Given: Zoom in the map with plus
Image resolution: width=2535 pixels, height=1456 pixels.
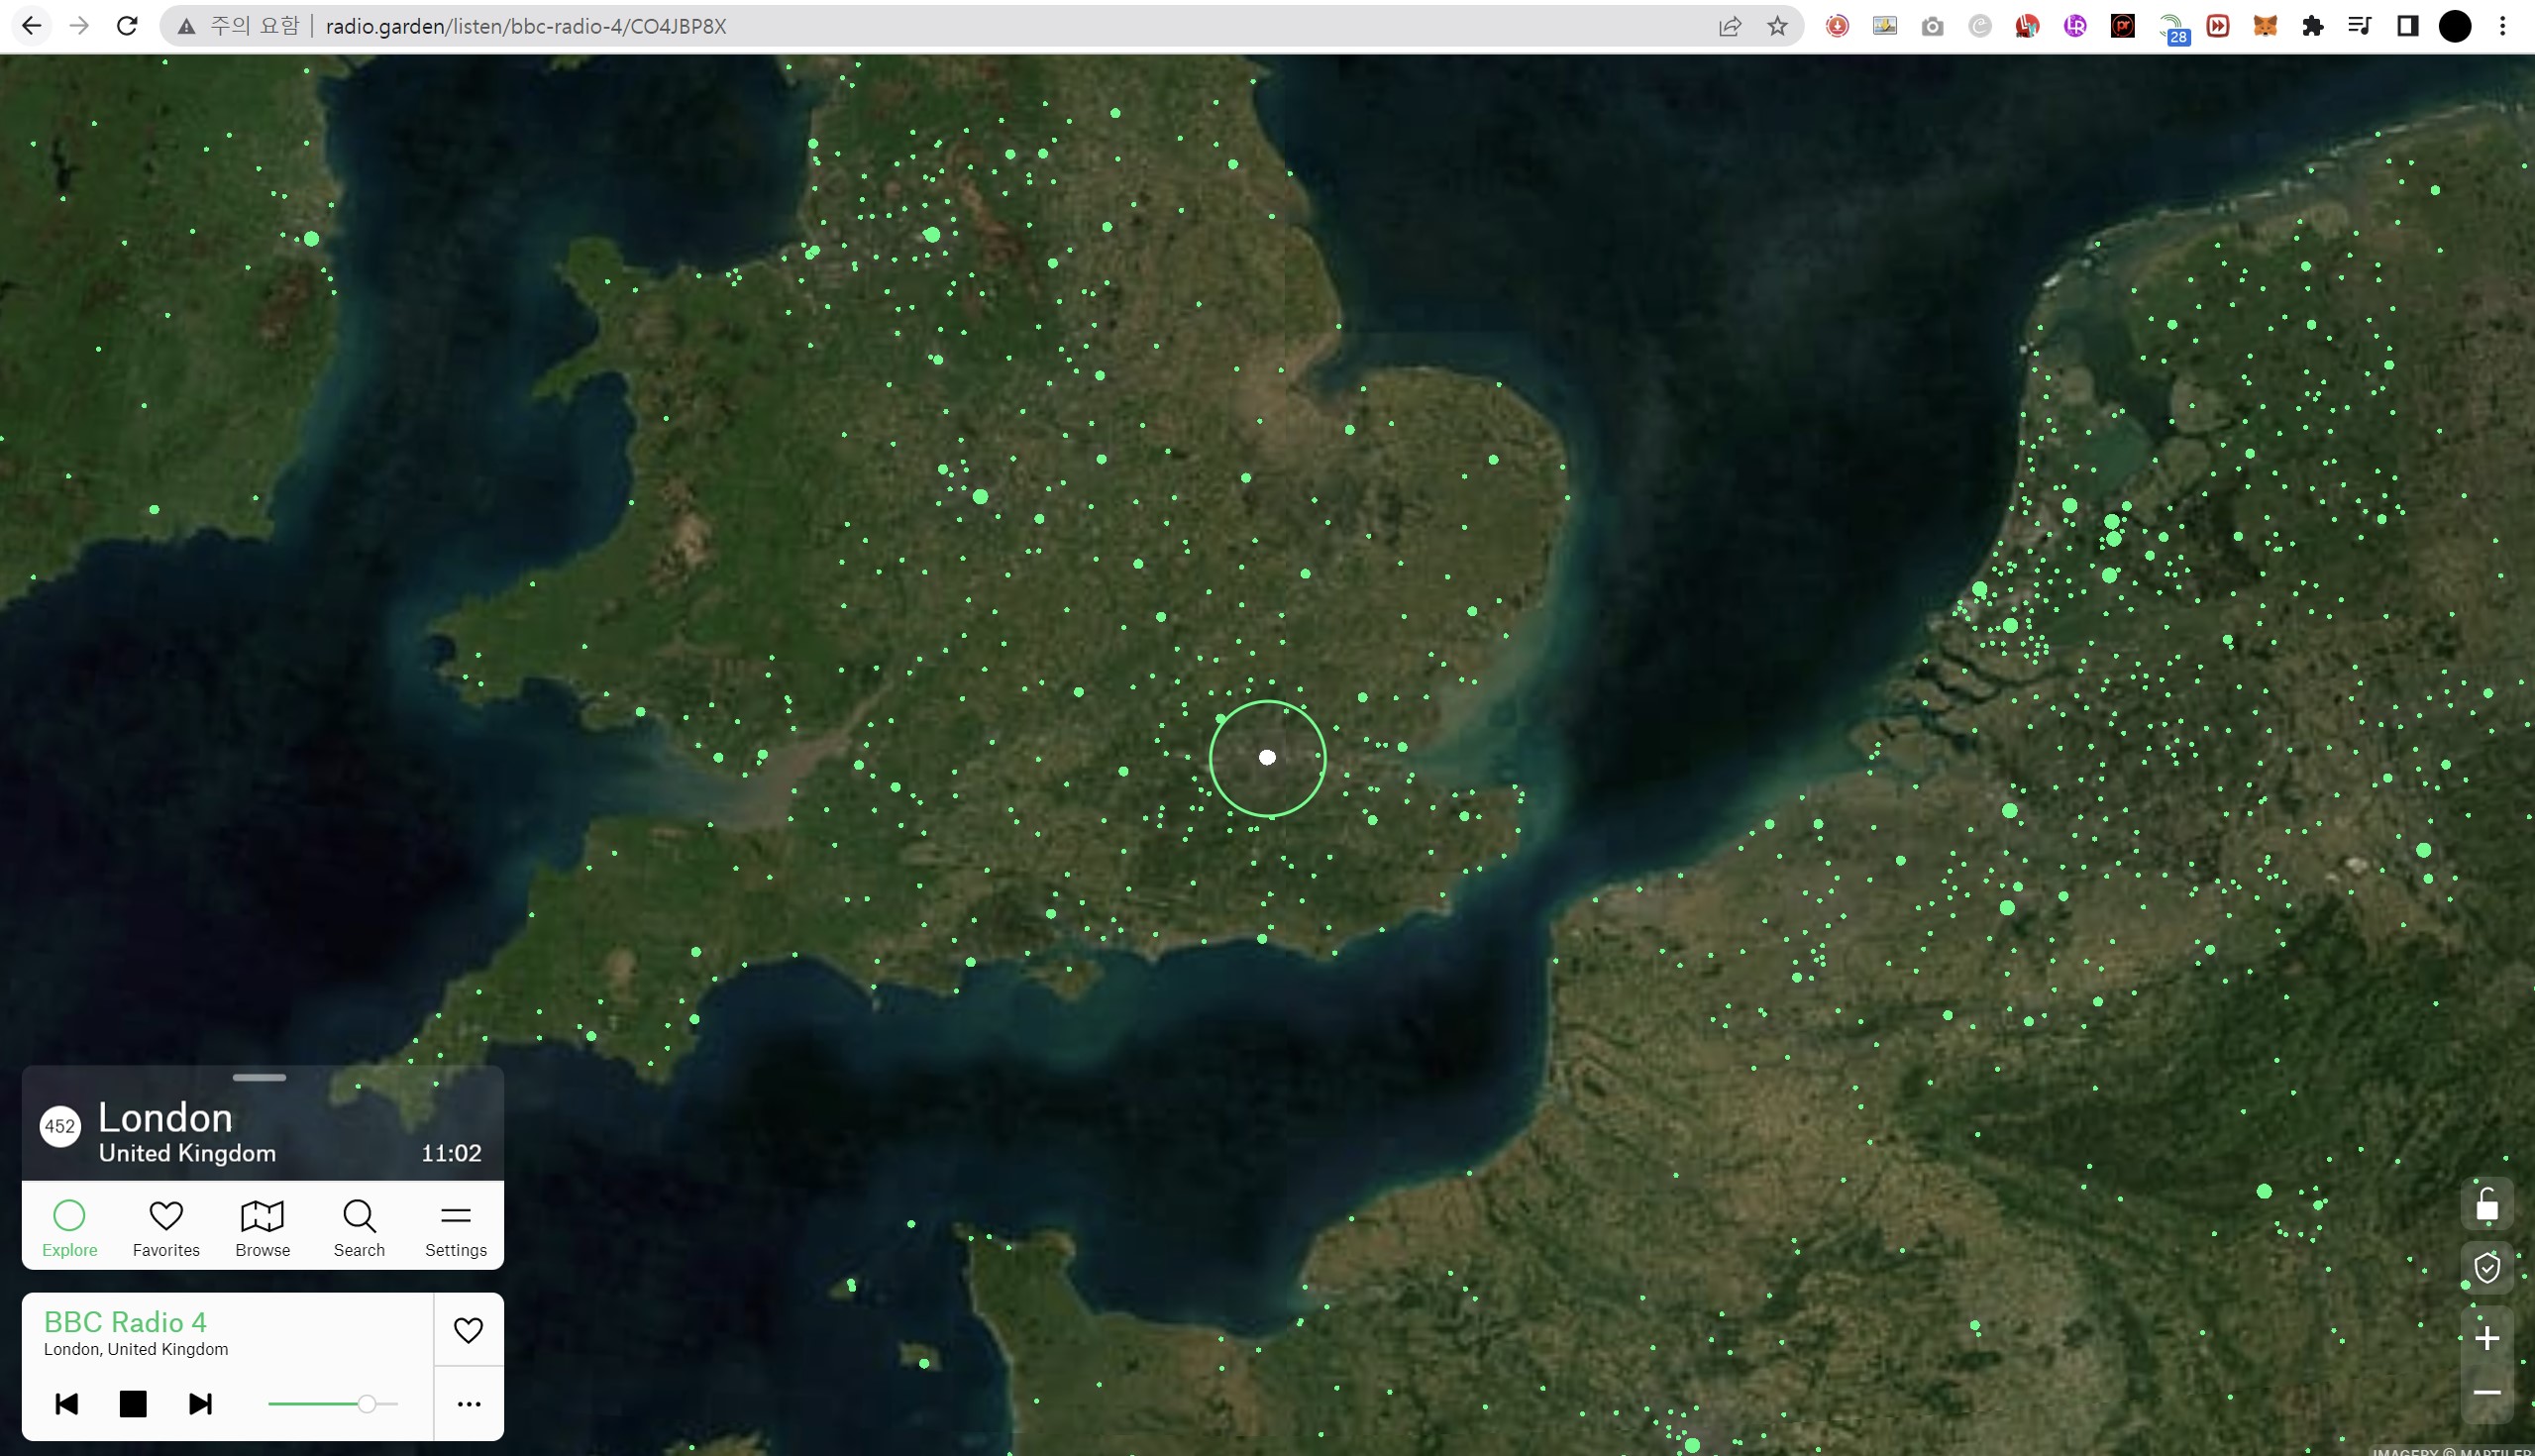Looking at the screenshot, I should tap(2487, 1338).
